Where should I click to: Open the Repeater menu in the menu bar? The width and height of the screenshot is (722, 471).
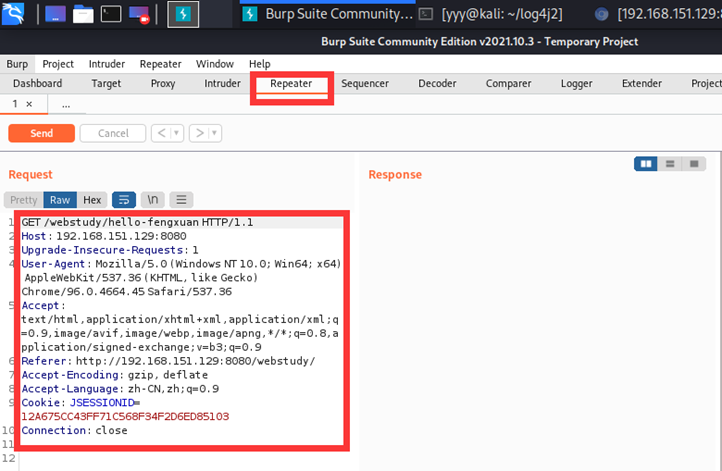pos(160,64)
